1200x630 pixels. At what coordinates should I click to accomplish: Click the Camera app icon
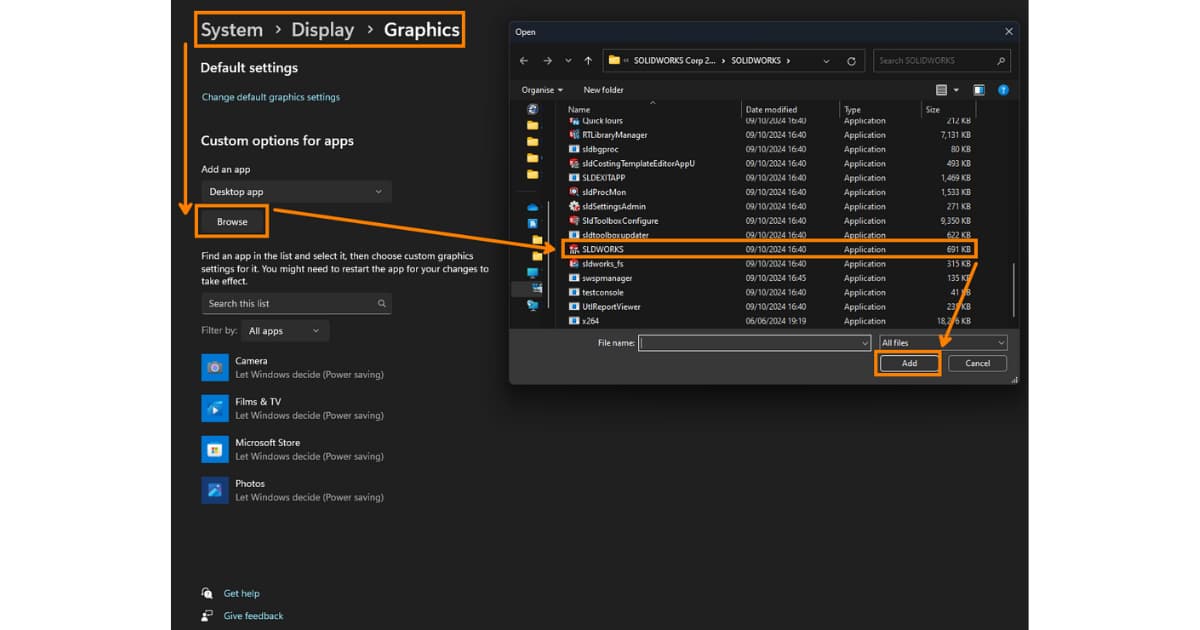coord(215,367)
